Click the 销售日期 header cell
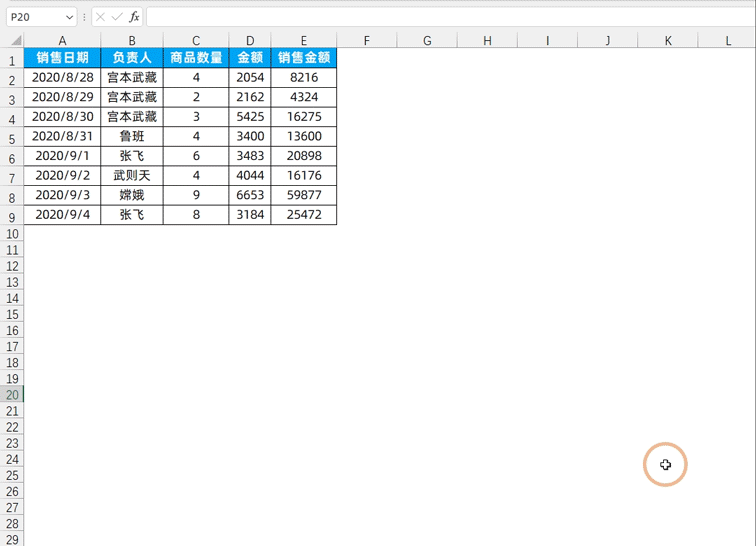The height and width of the screenshot is (546, 756). click(x=62, y=58)
